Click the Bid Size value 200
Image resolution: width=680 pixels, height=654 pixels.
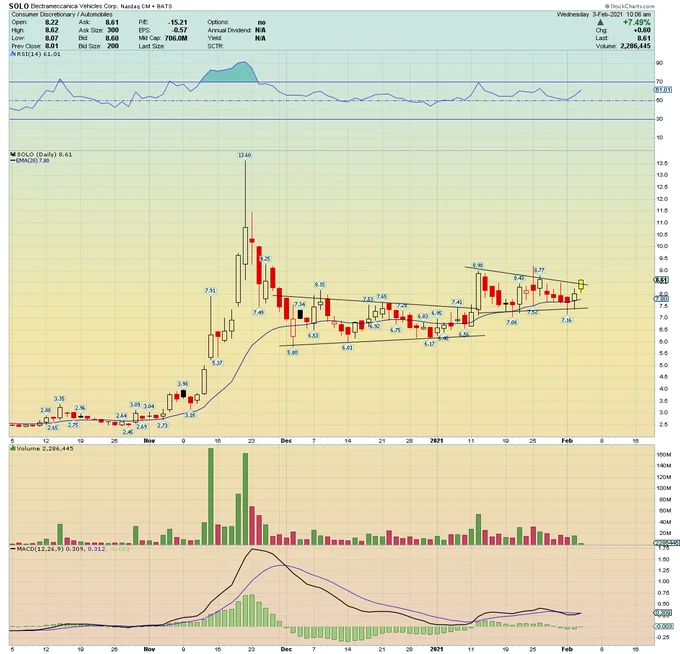pos(113,46)
